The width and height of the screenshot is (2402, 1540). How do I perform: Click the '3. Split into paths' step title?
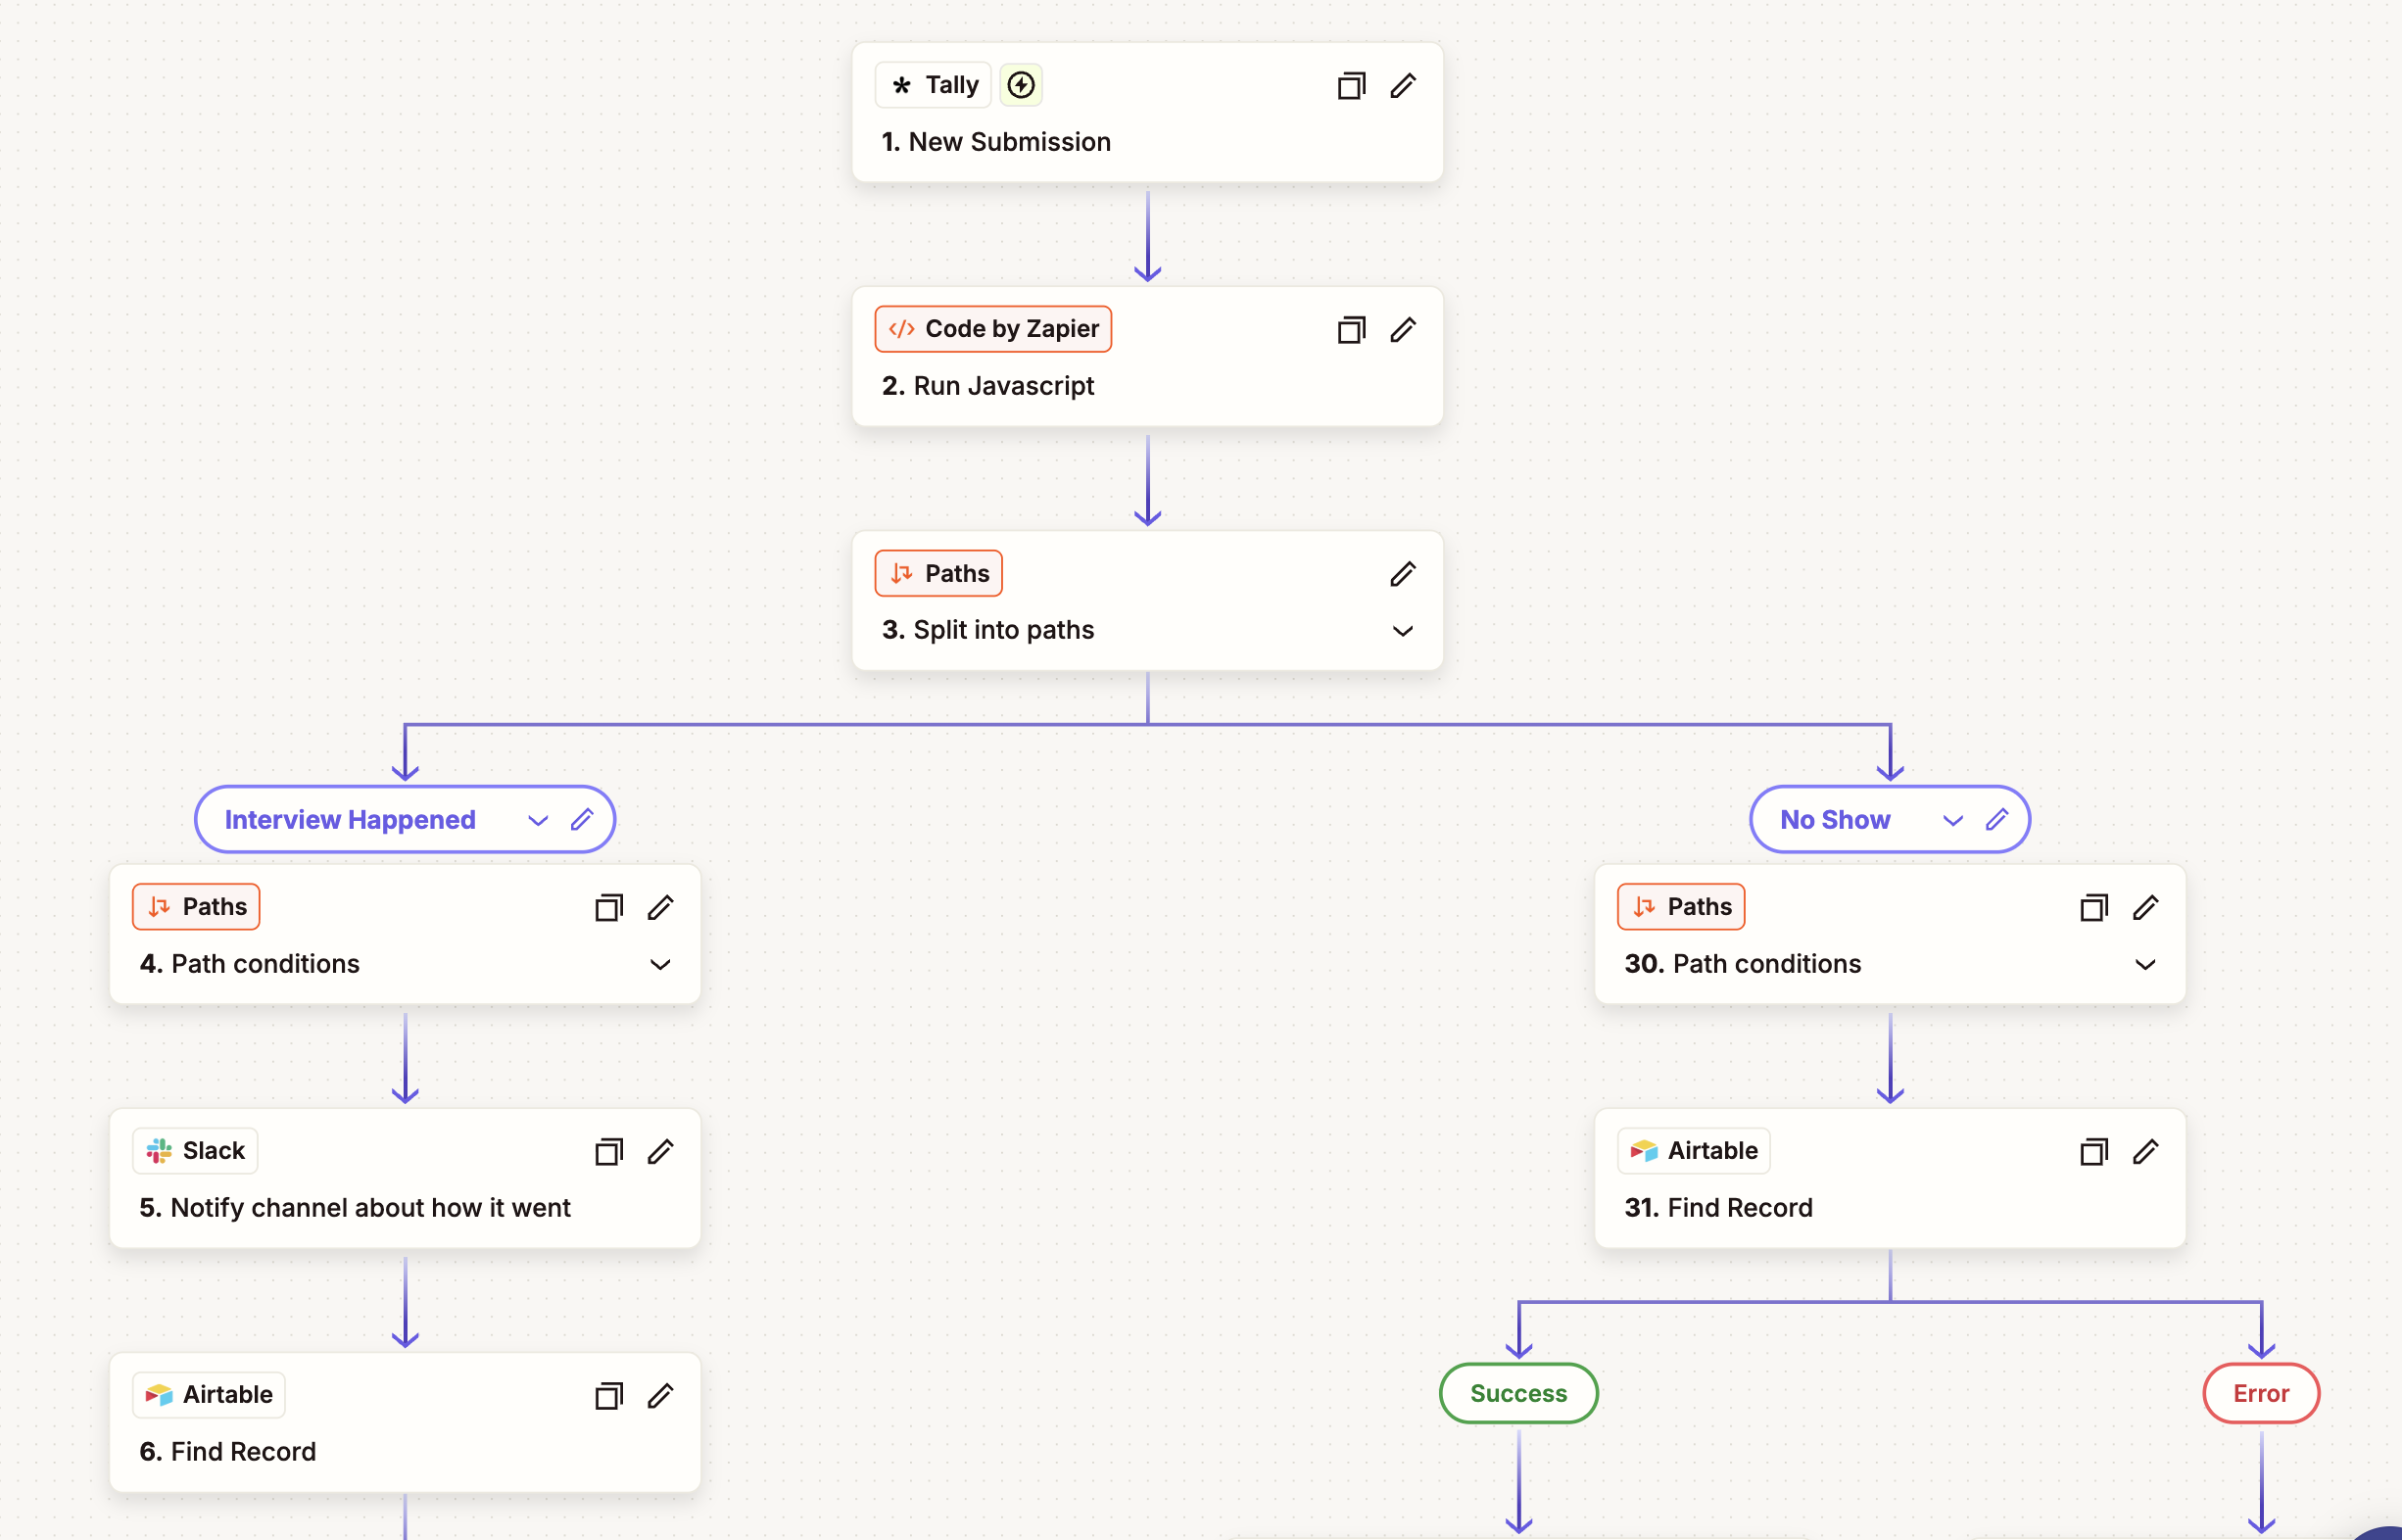(988, 630)
